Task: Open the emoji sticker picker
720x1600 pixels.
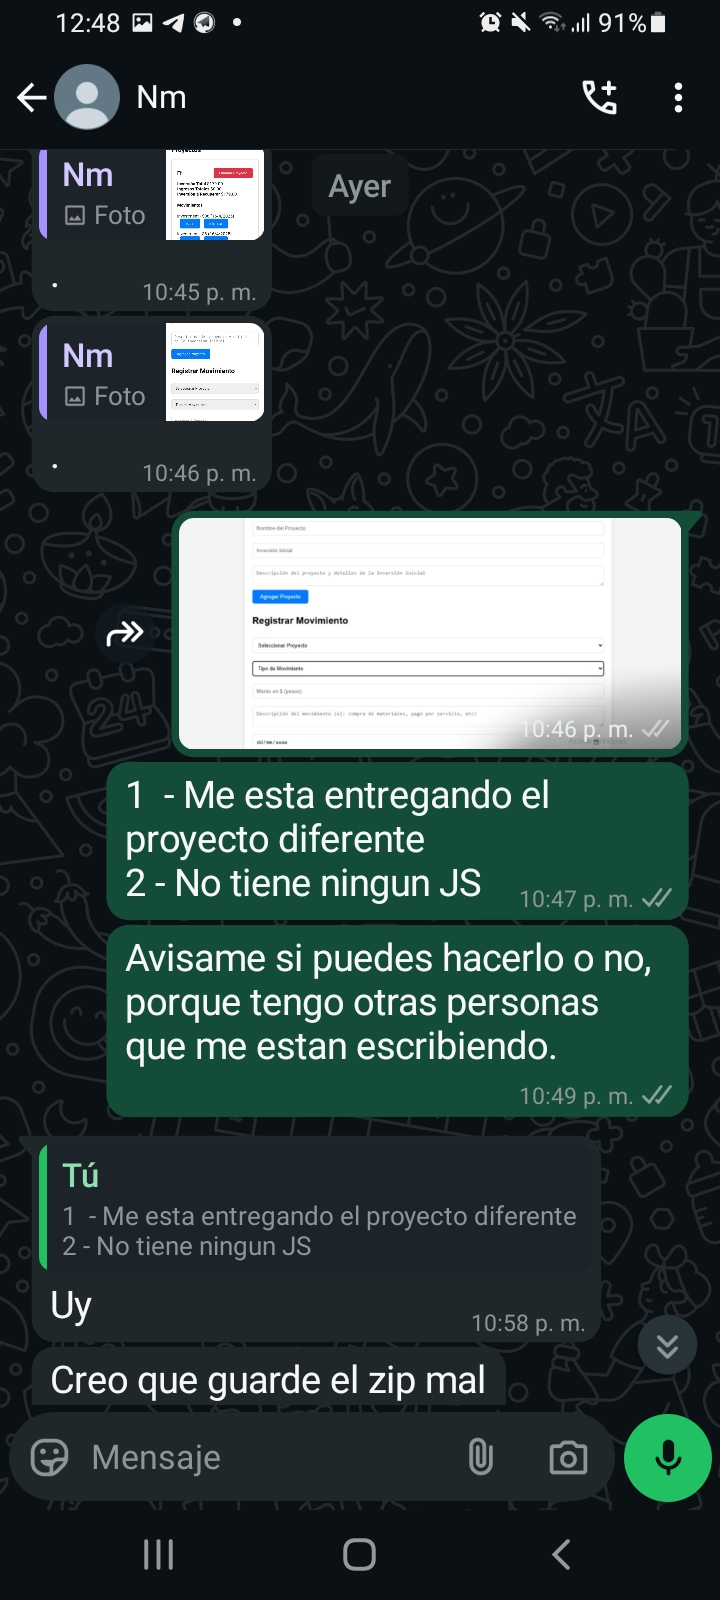Action: tap(49, 1458)
